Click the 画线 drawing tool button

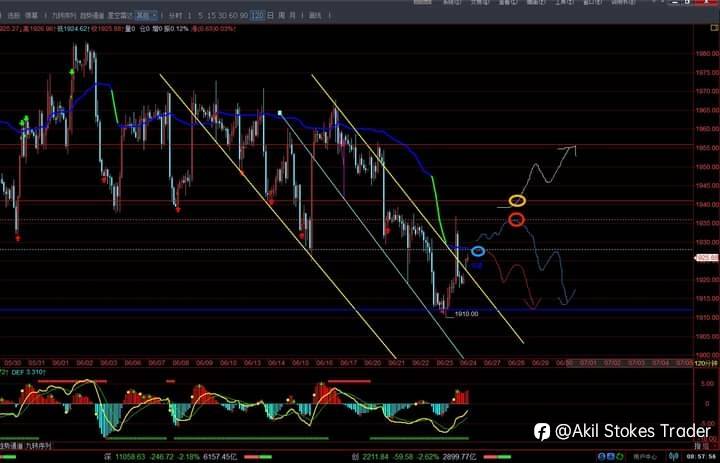[315, 15]
